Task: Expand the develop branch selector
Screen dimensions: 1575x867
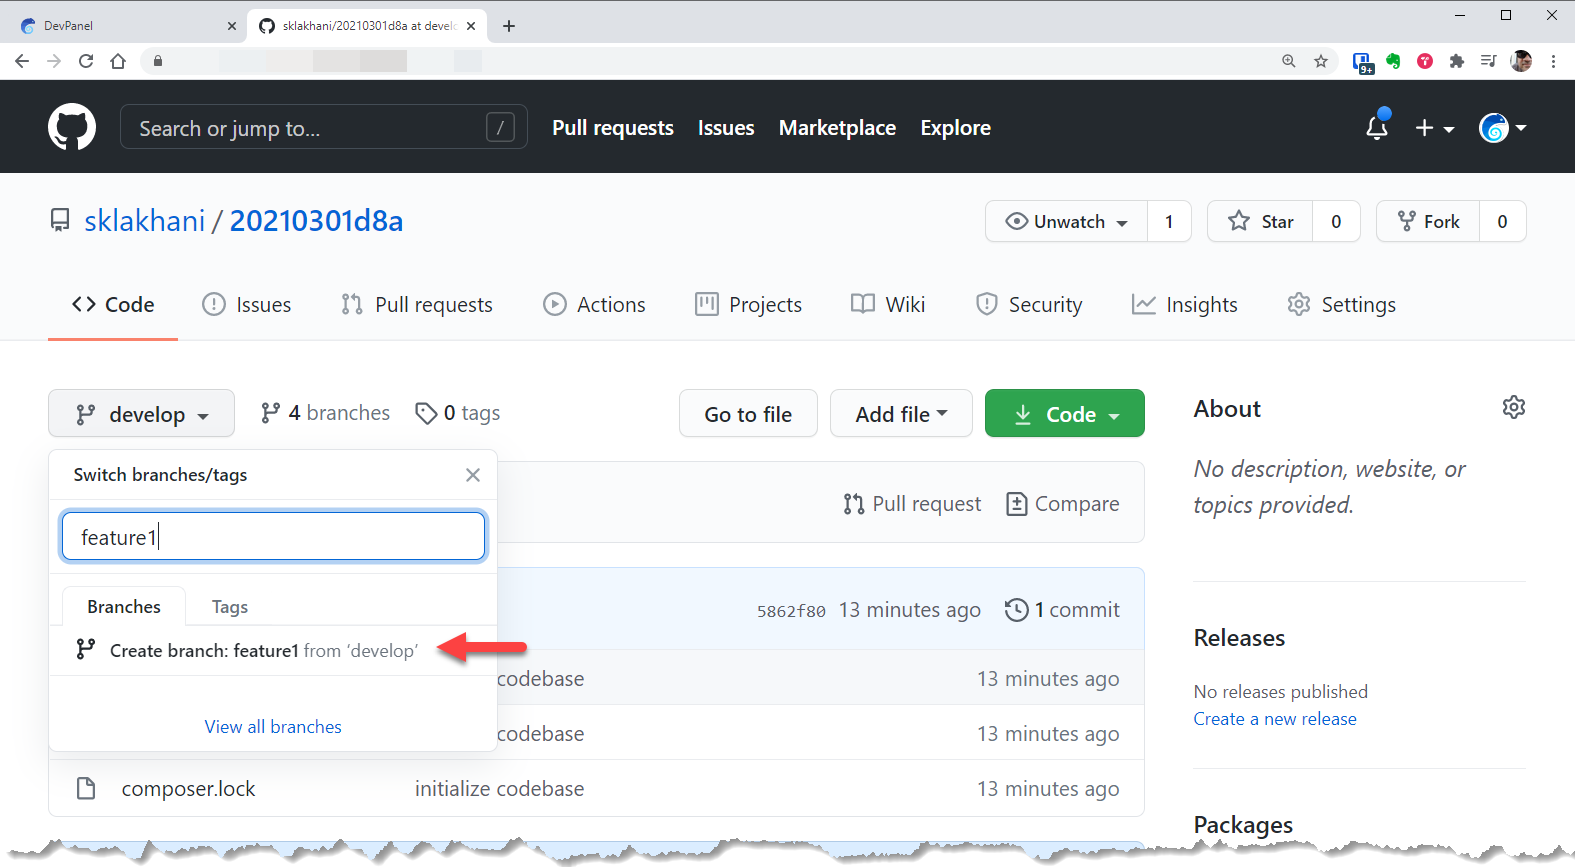Action: pos(141,414)
